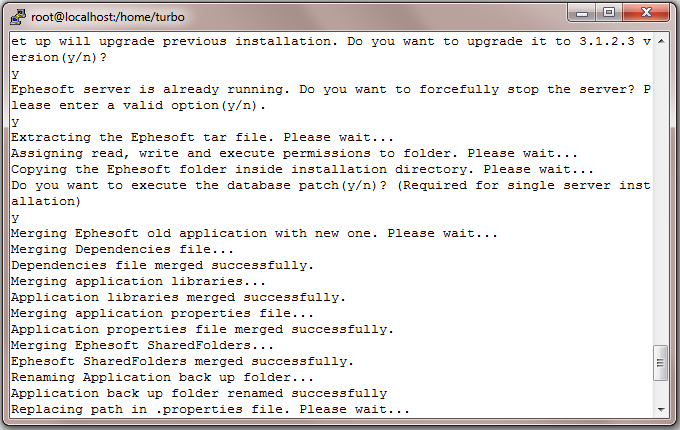Click the 'Merging application libraries...' output line
Image resolution: width=680 pixels, height=430 pixels.
pyautogui.click(x=138, y=281)
